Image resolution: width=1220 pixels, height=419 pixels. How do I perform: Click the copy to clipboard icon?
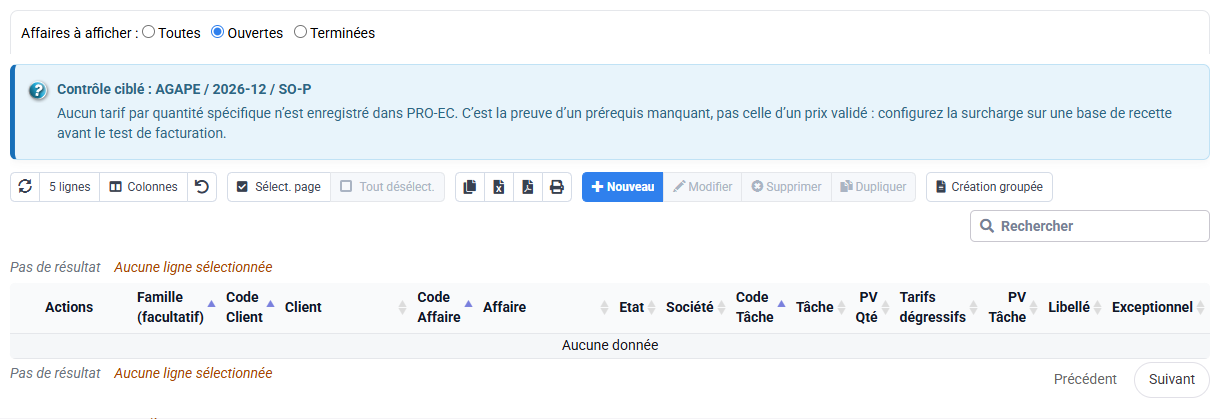click(470, 187)
